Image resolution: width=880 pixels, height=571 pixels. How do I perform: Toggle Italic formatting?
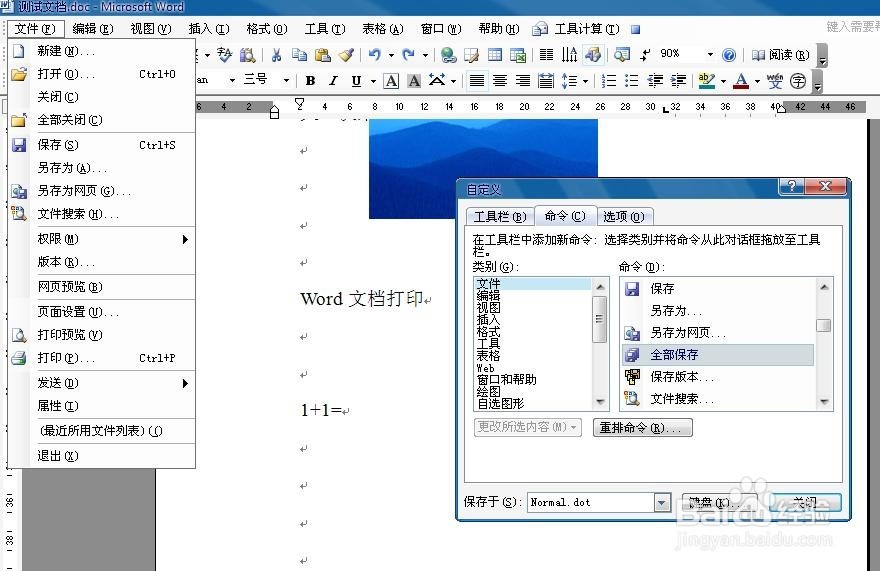[333, 81]
